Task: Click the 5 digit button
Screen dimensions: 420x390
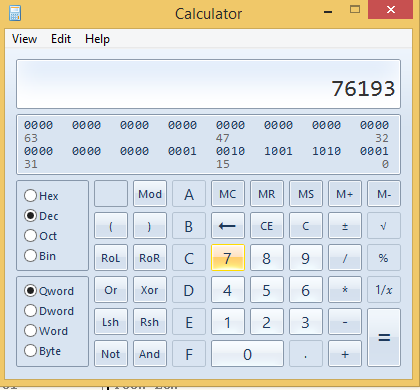Action: pos(267,290)
